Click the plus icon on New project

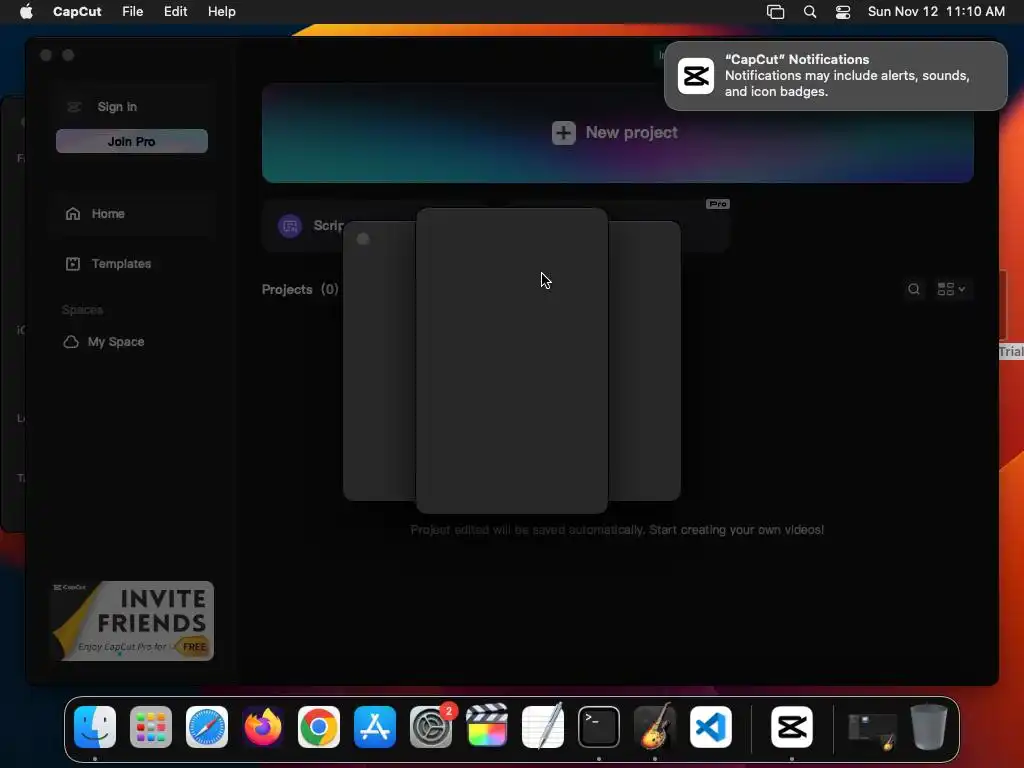pos(564,133)
